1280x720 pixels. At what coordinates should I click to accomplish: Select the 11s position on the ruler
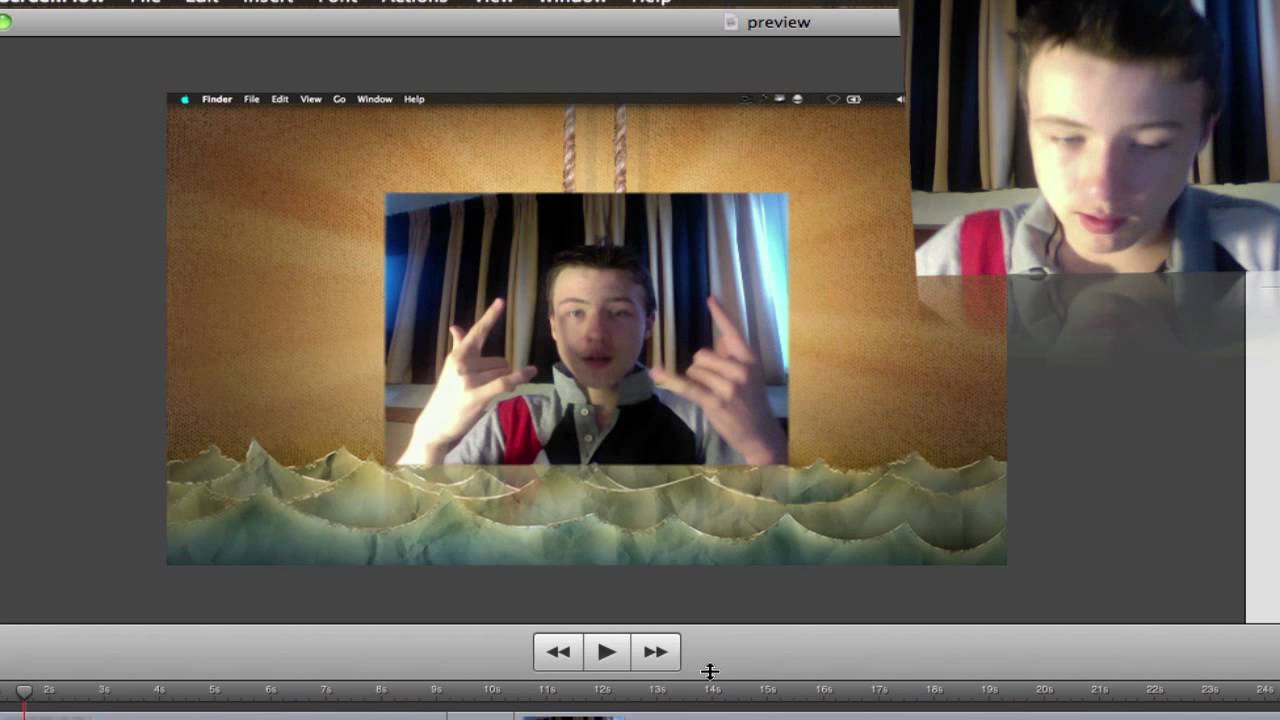(x=547, y=689)
